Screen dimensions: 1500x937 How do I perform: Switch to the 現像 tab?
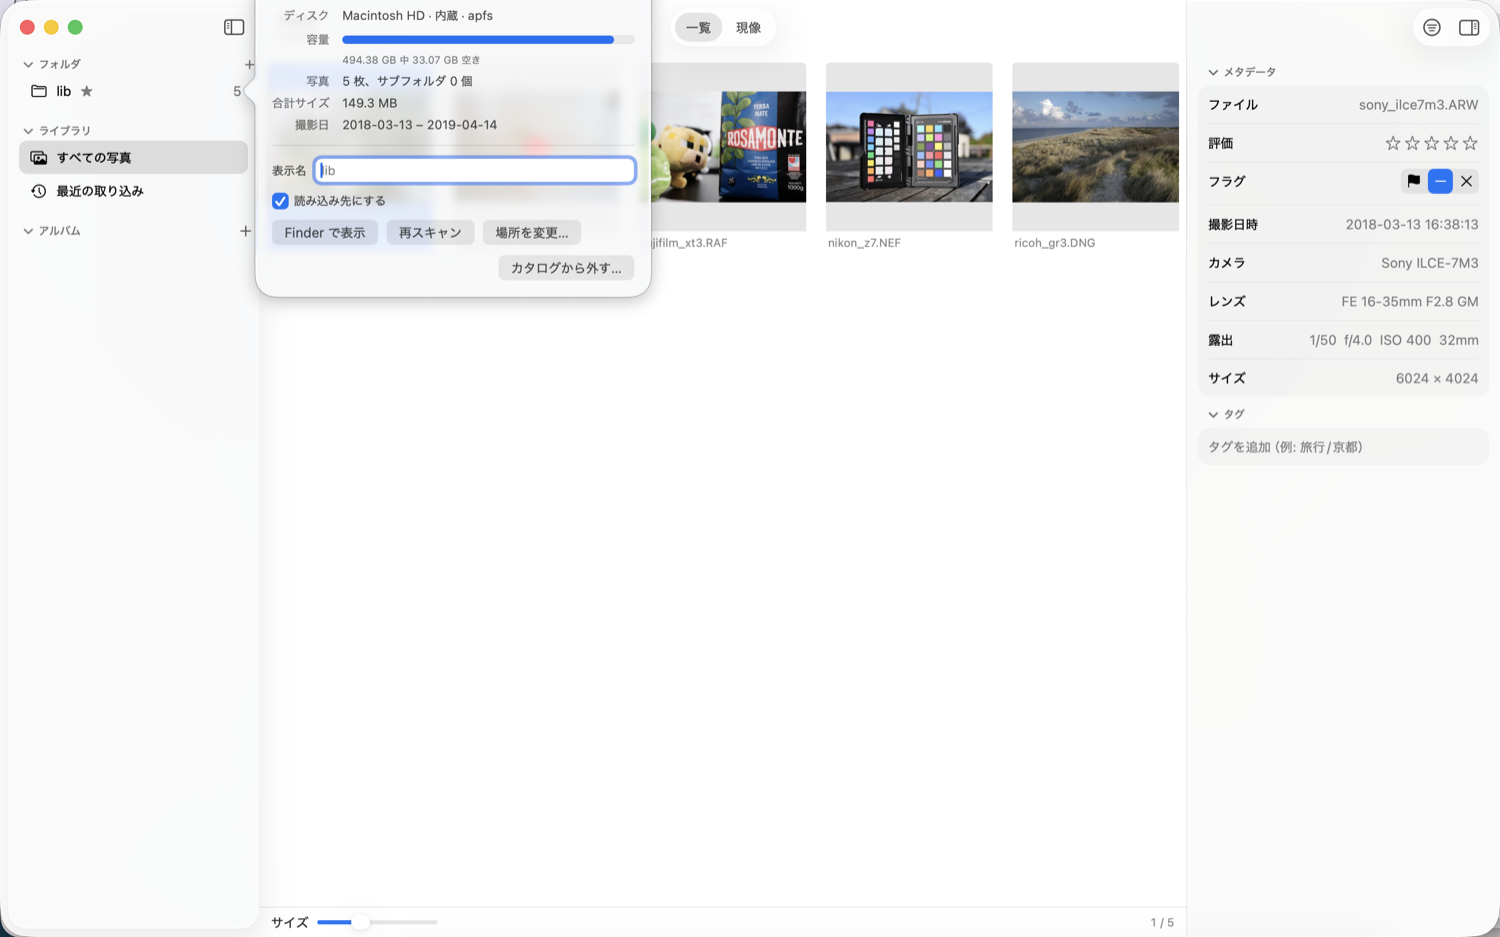(748, 28)
